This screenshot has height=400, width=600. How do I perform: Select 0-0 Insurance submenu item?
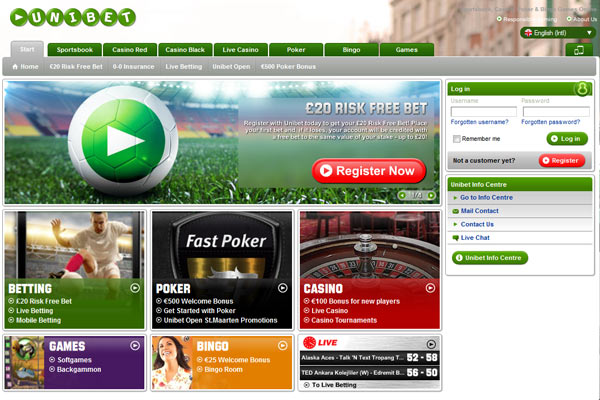click(134, 67)
